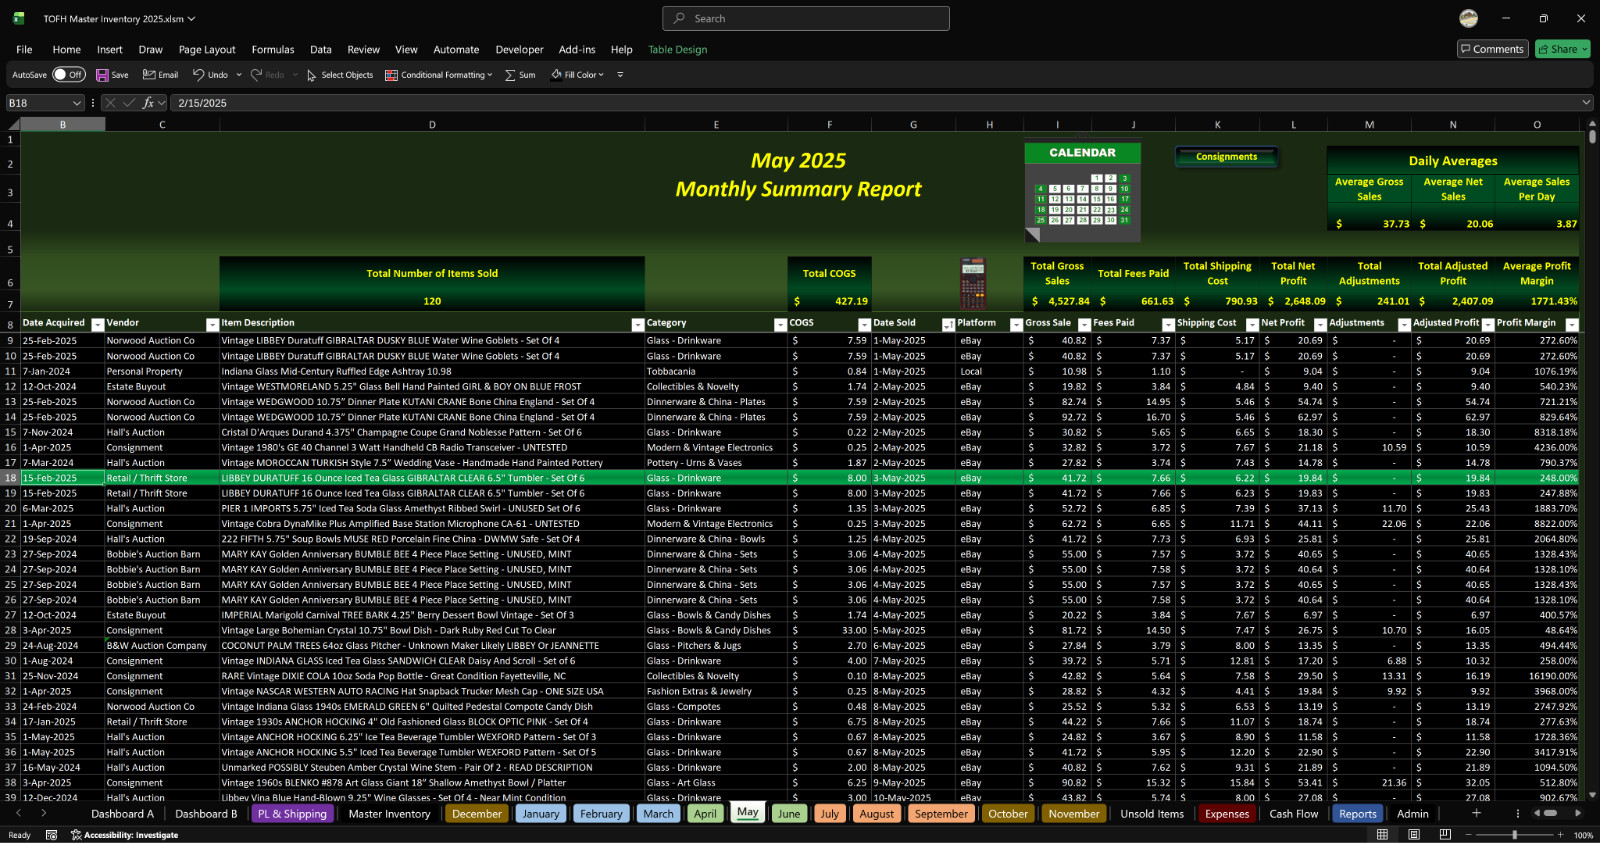
Task: Open Category column filter dropdown
Action: (780, 324)
